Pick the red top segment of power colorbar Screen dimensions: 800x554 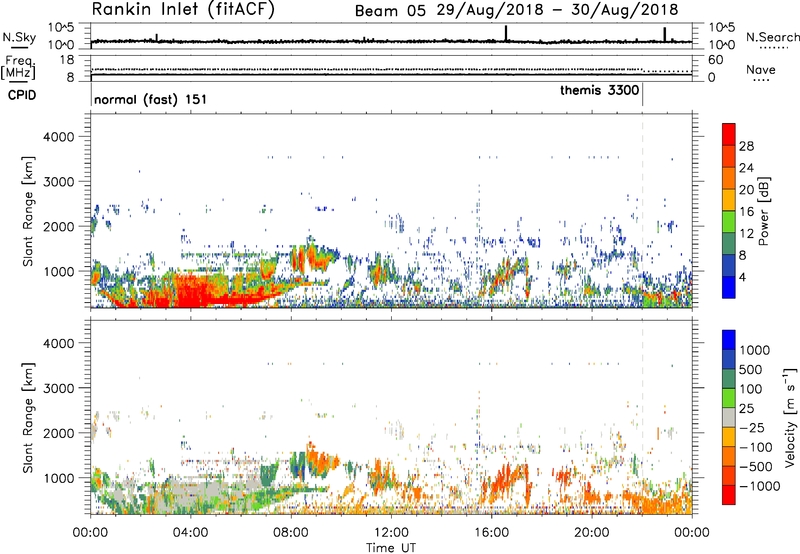[729, 134]
